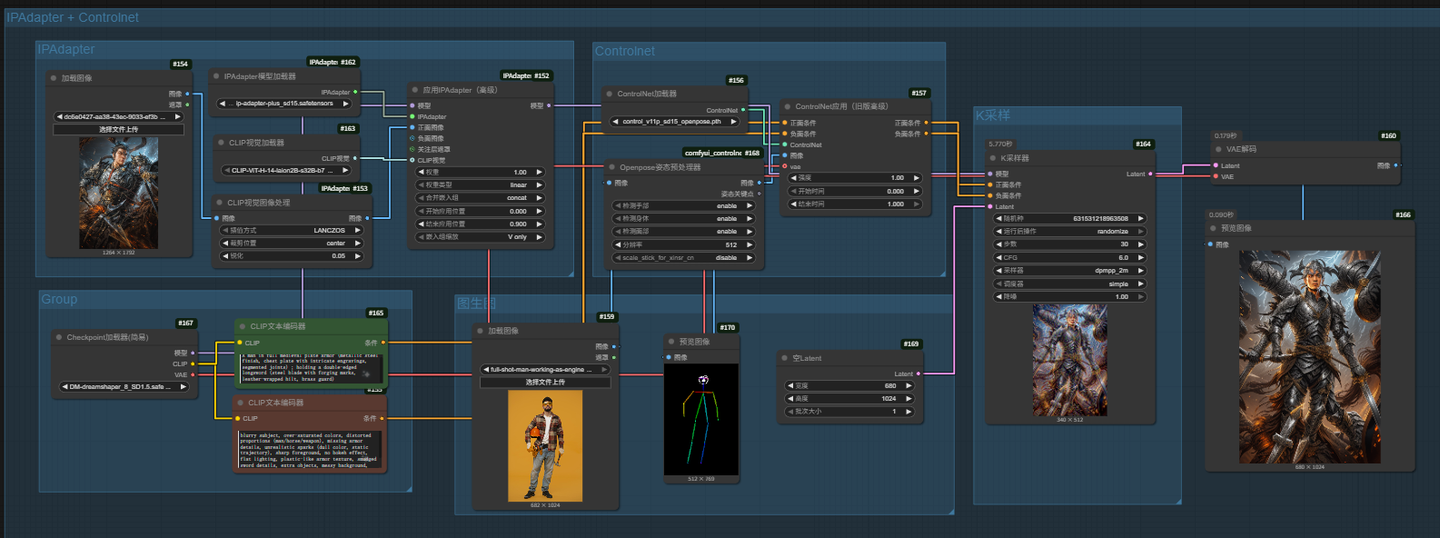Open the 运行后操作 randomize dropdown

[x=1070, y=231]
